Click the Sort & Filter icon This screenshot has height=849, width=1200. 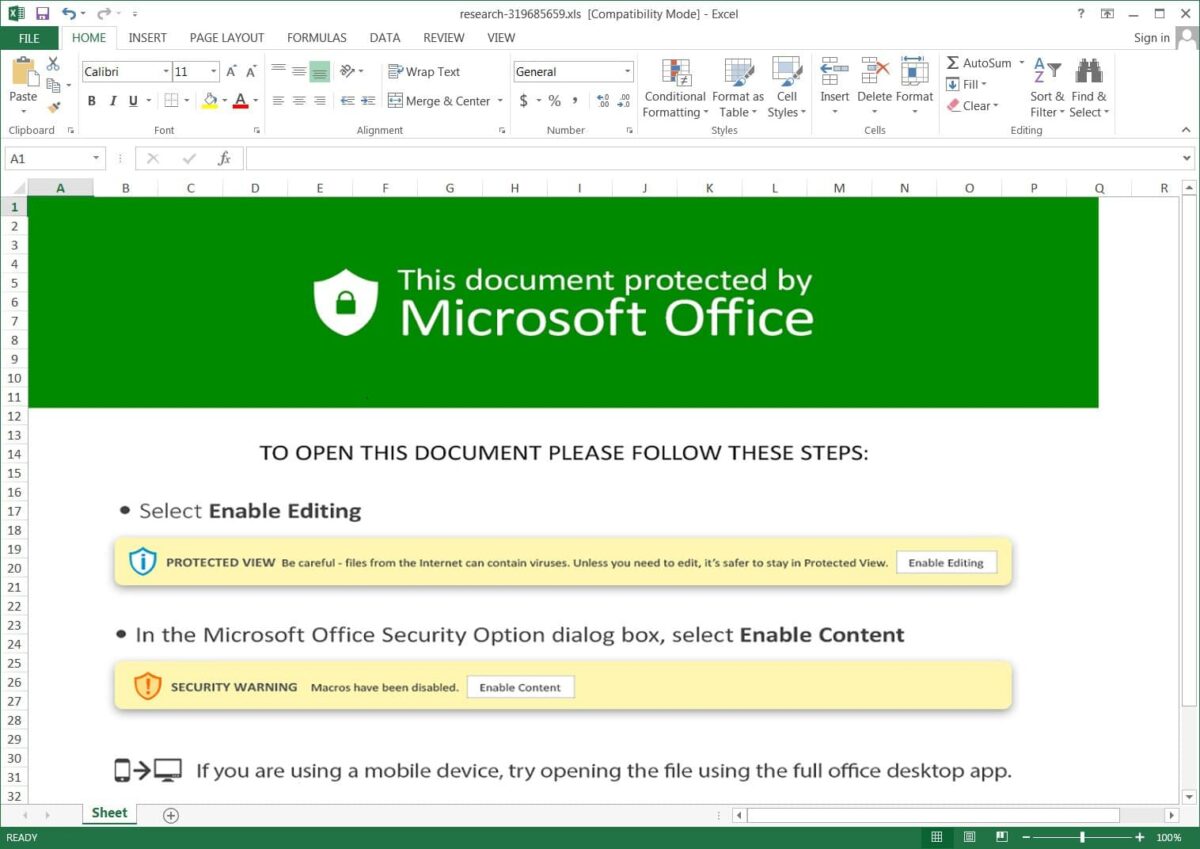1045,70
